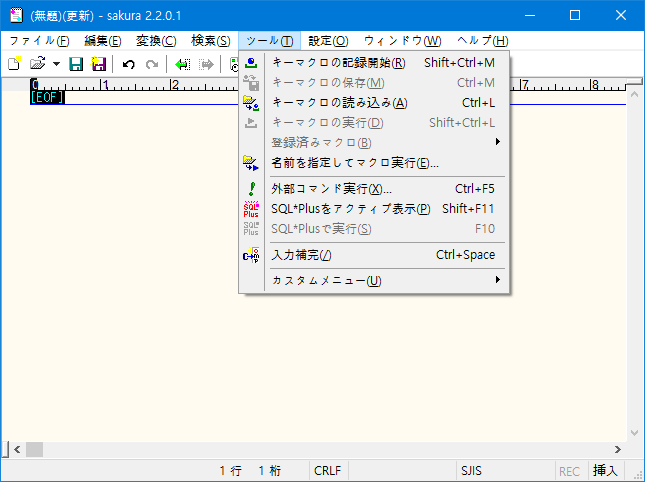
Task: Minimize the sakura window
Action: click(x=530, y=15)
